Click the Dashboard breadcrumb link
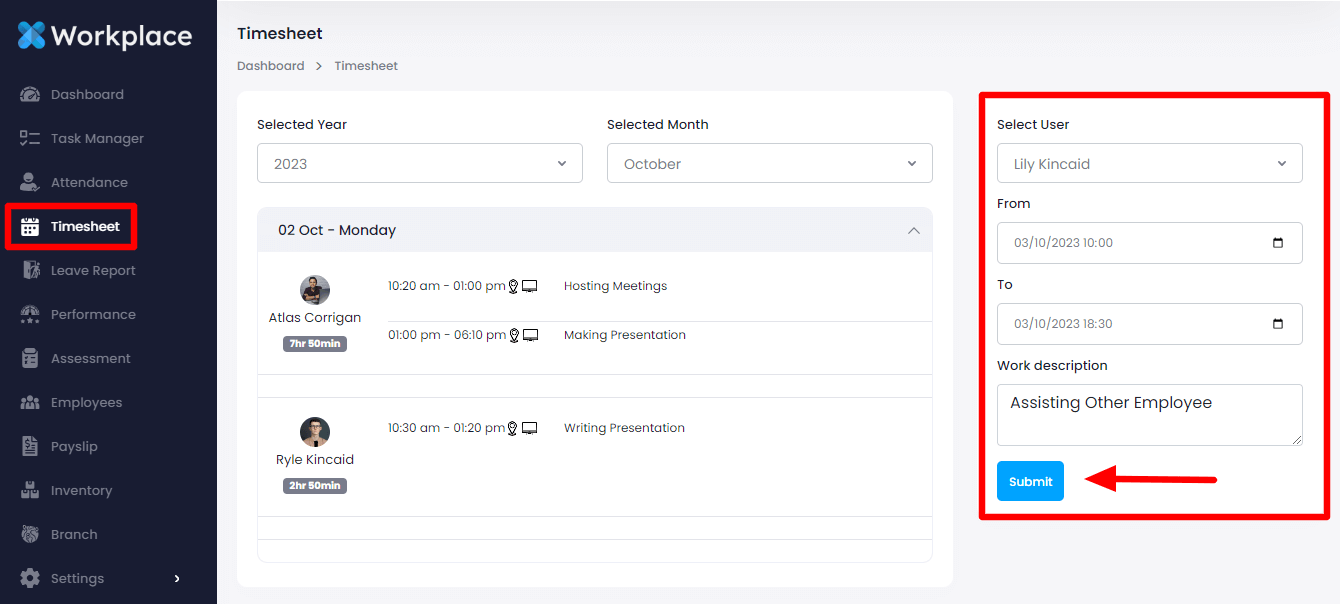 (270, 66)
